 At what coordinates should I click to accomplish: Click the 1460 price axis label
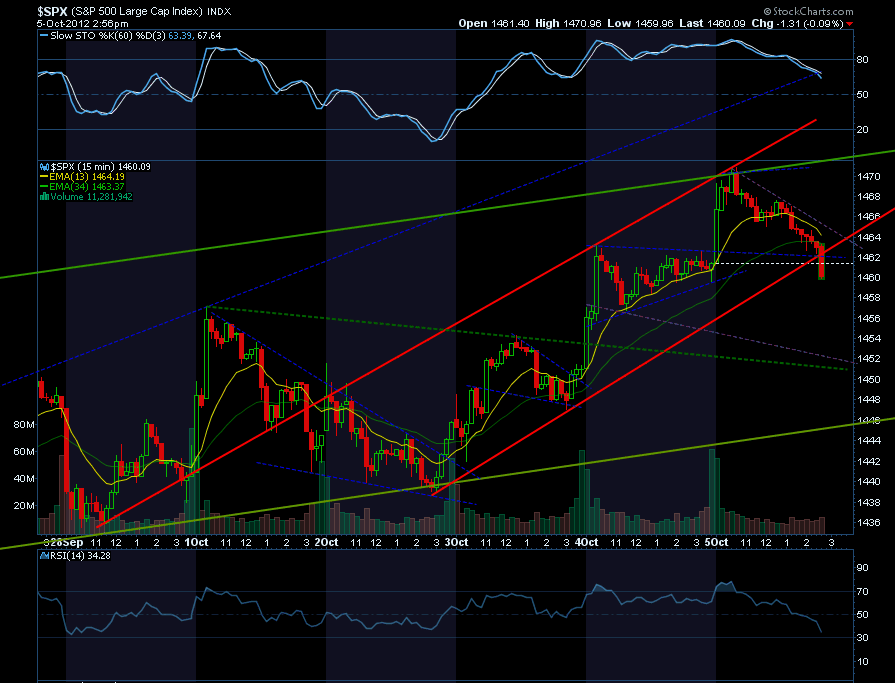(x=869, y=278)
